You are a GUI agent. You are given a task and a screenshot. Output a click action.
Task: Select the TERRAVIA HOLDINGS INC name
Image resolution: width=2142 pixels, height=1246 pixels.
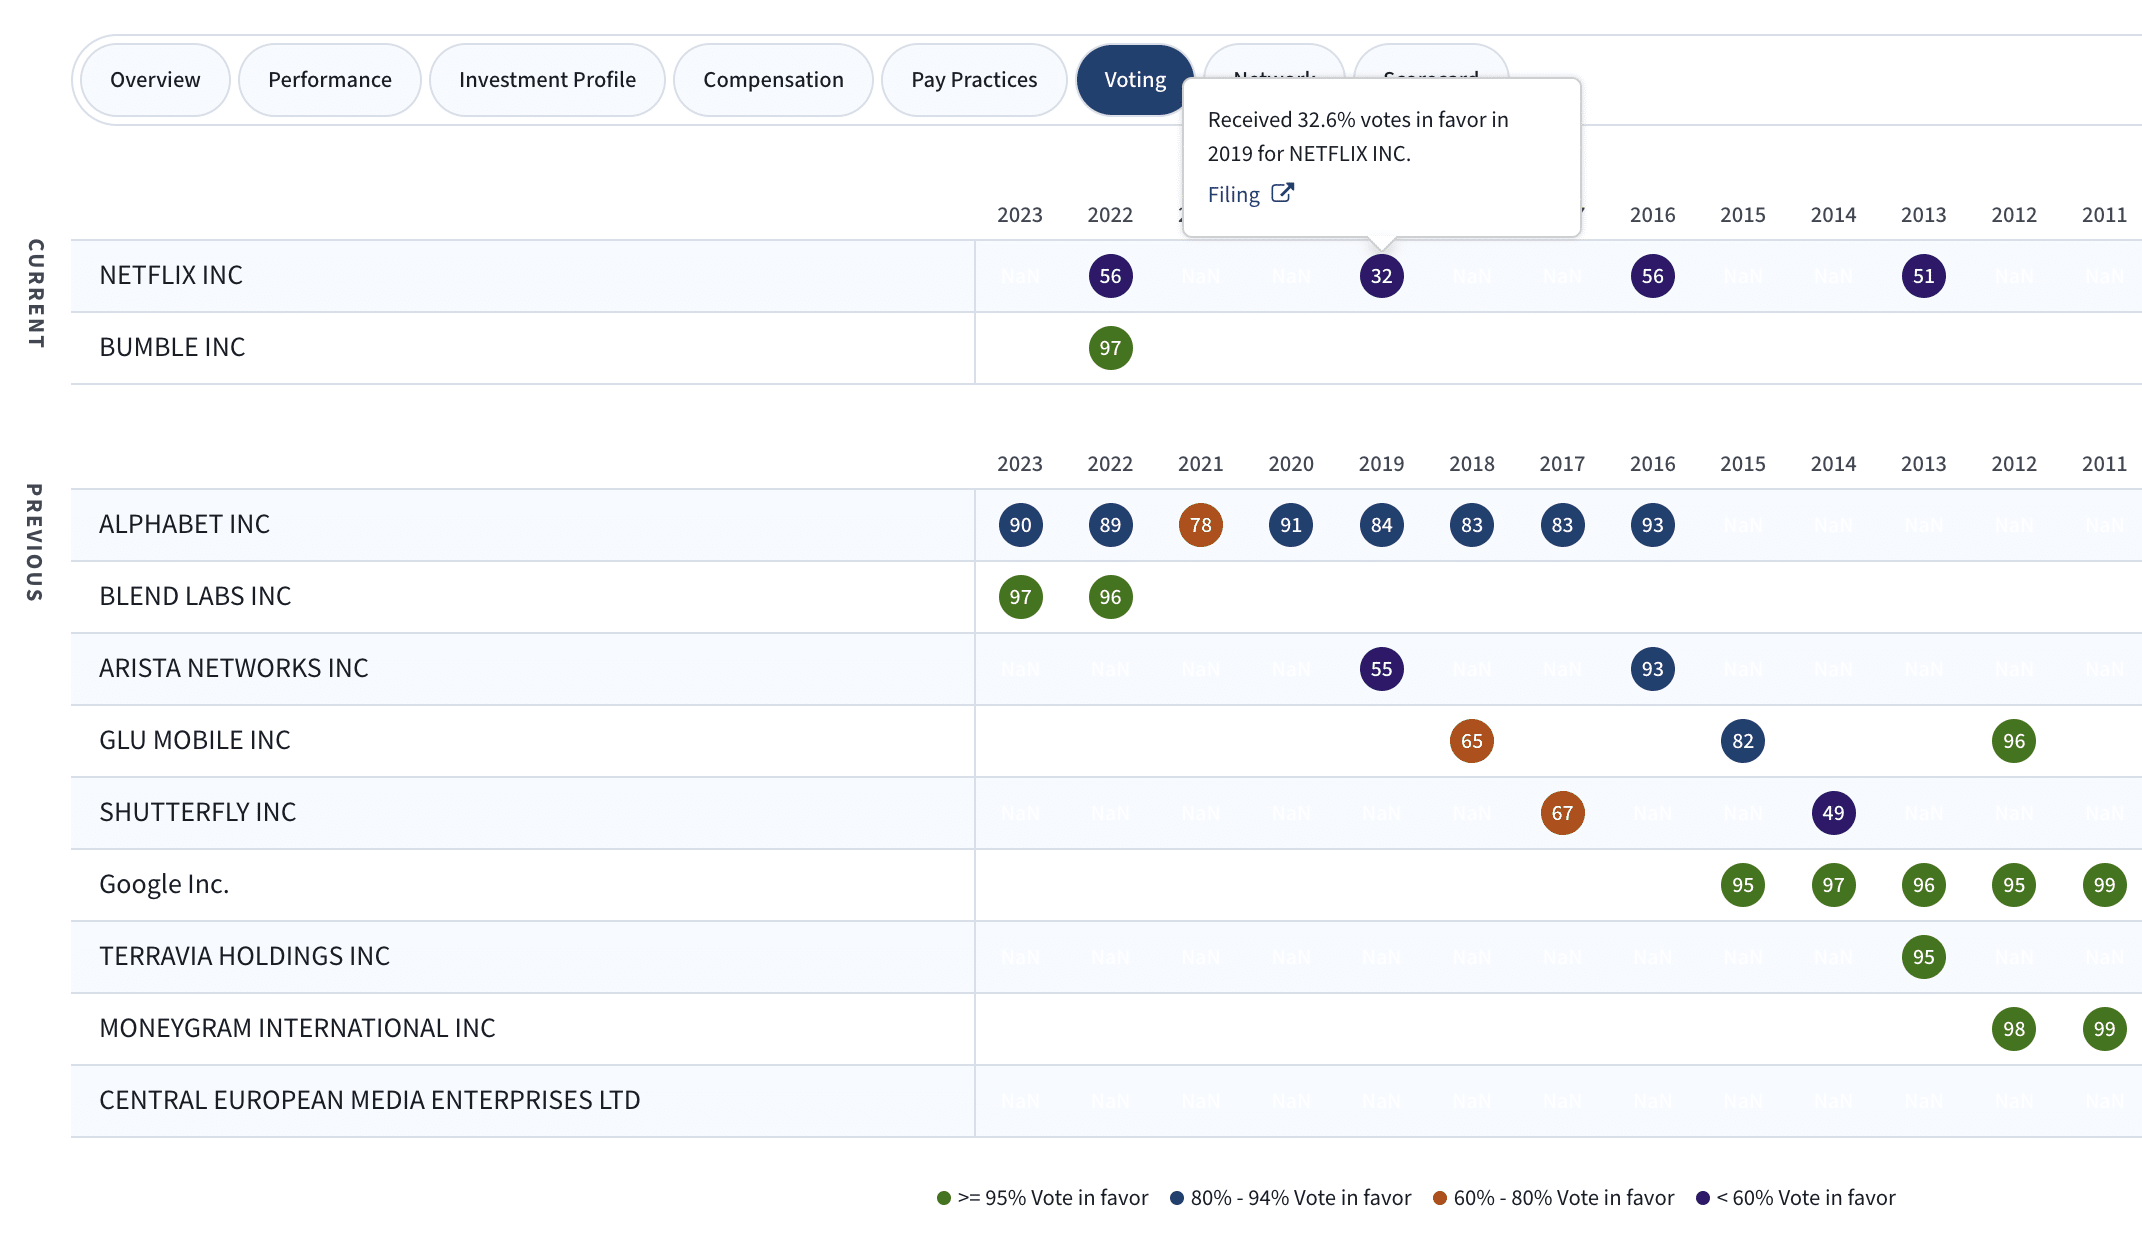(244, 957)
